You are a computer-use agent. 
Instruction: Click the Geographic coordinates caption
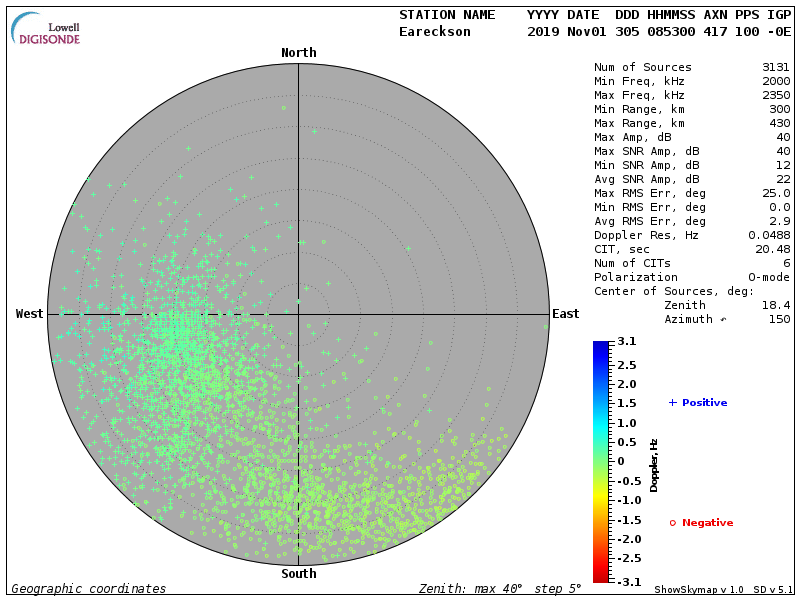89,589
